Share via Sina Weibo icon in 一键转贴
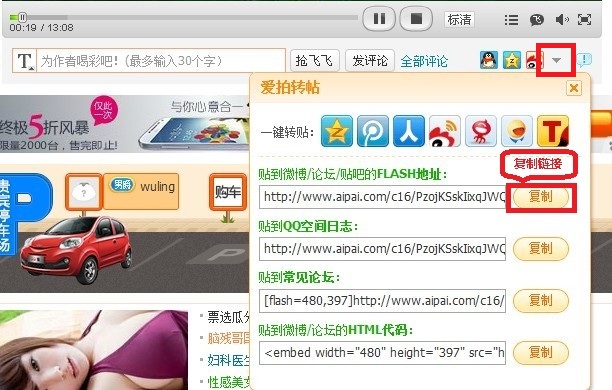This screenshot has height=390, width=612. point(445,131)
